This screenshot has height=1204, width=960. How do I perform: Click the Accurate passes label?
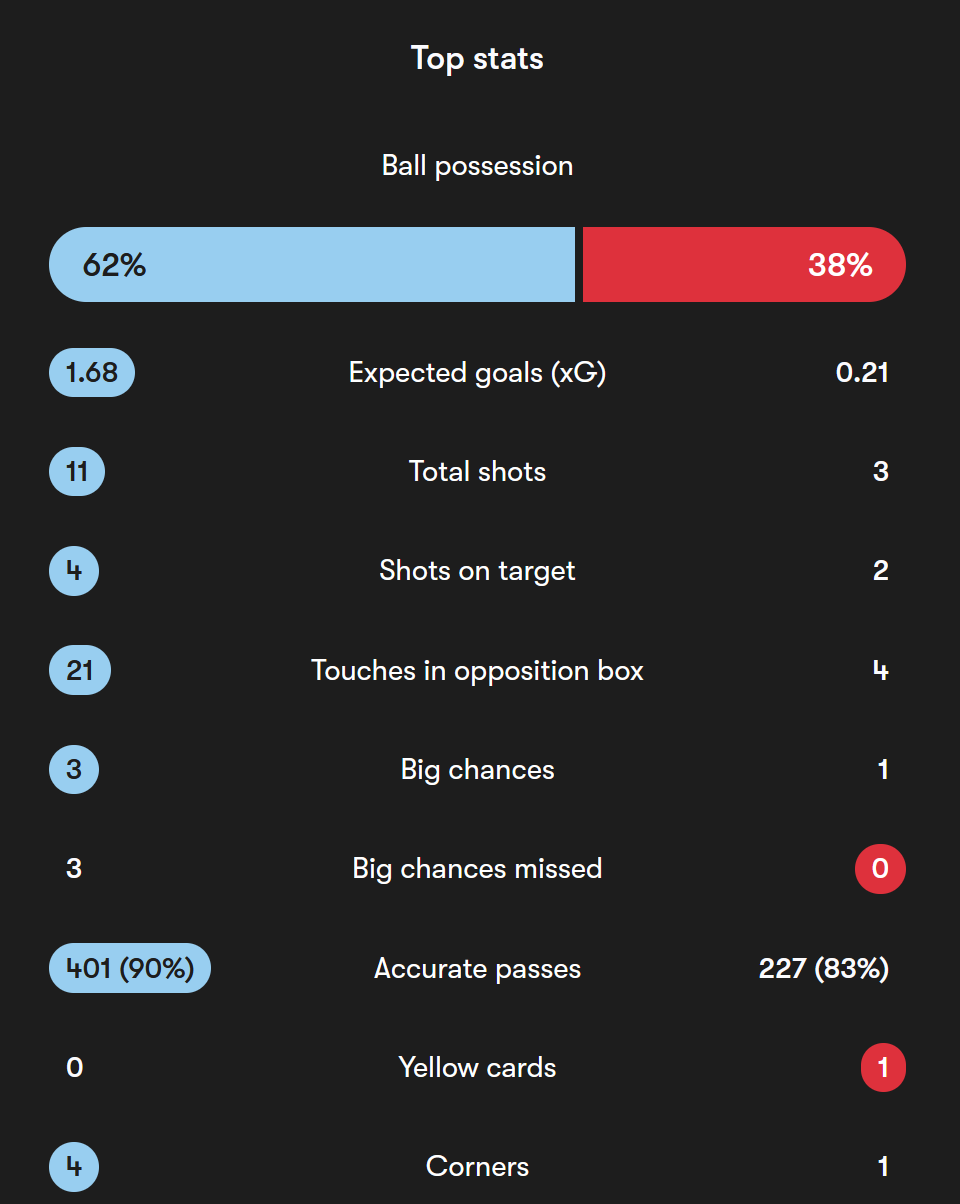477,968
